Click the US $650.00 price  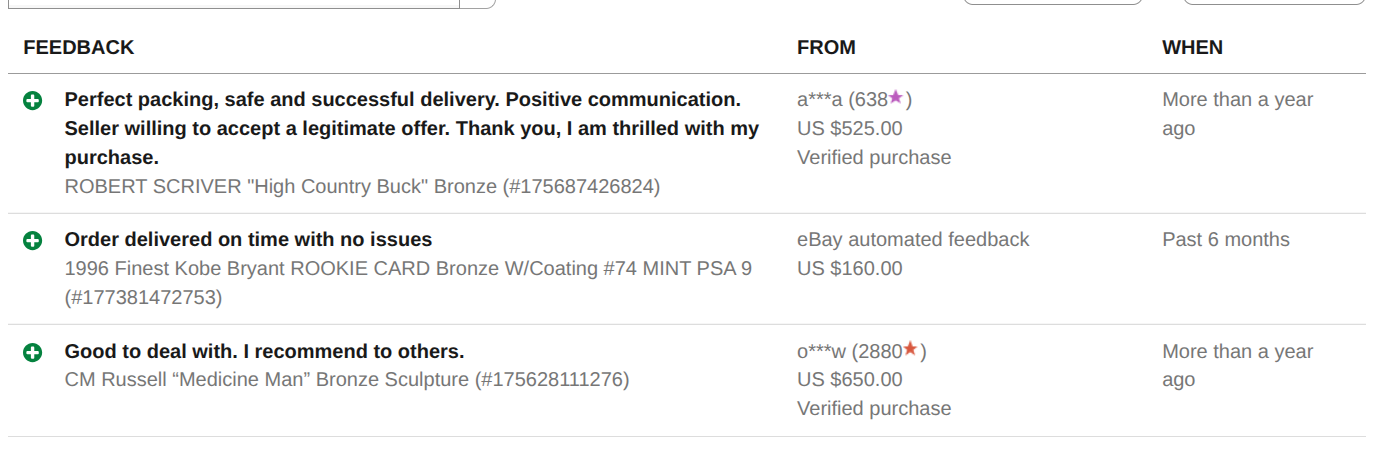[849, 380]
